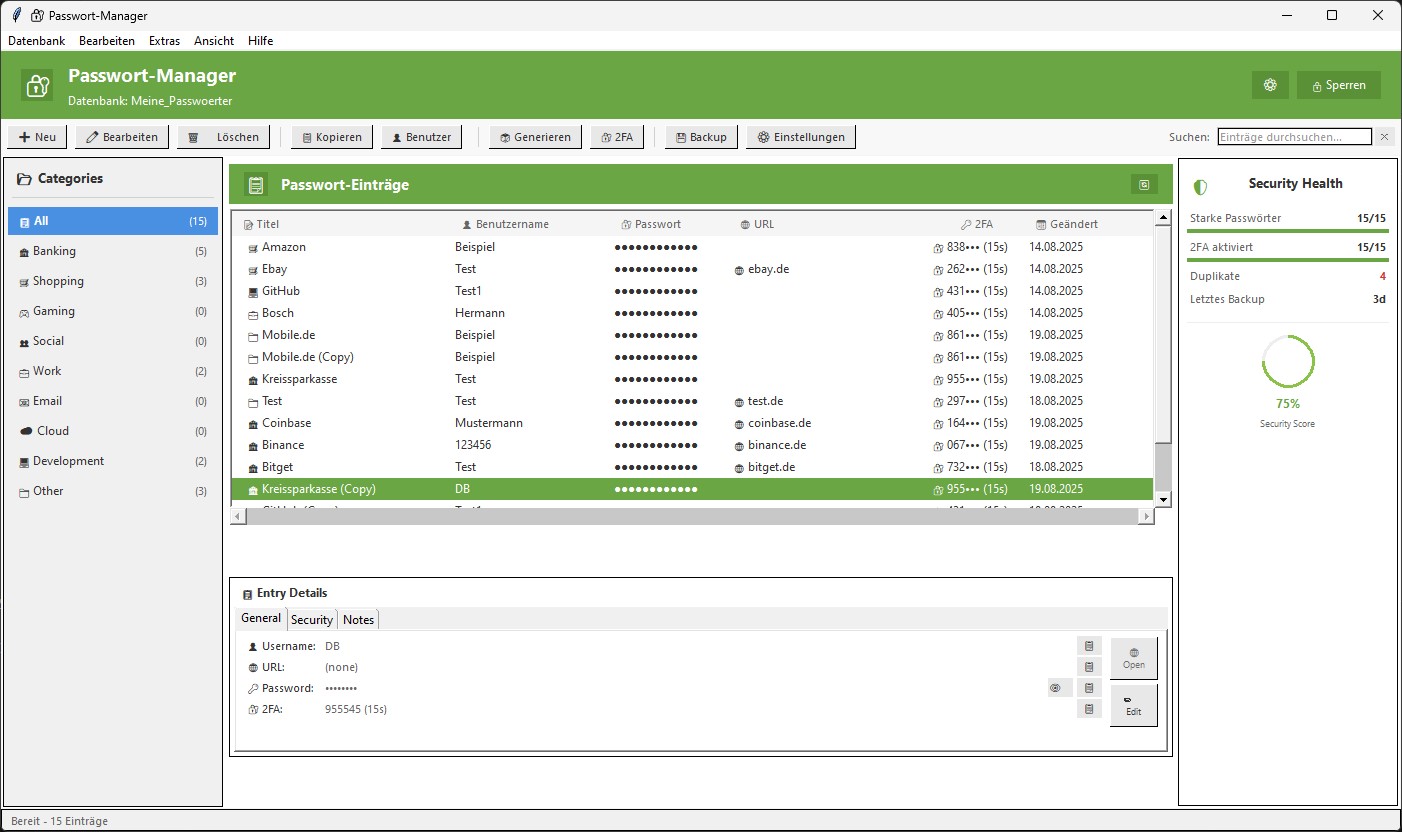
Task: Open the Datenbank menu
Action: [x=37, y=41]
